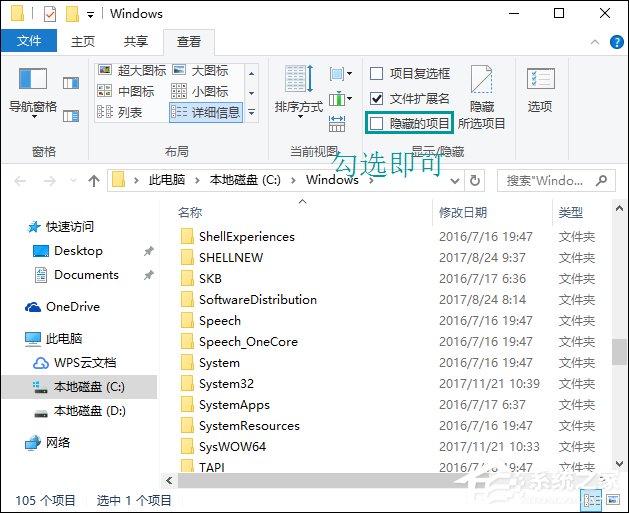
Task: Click the size all columns to fit icon
Action: pyautogui.click(x=337, y=124)
